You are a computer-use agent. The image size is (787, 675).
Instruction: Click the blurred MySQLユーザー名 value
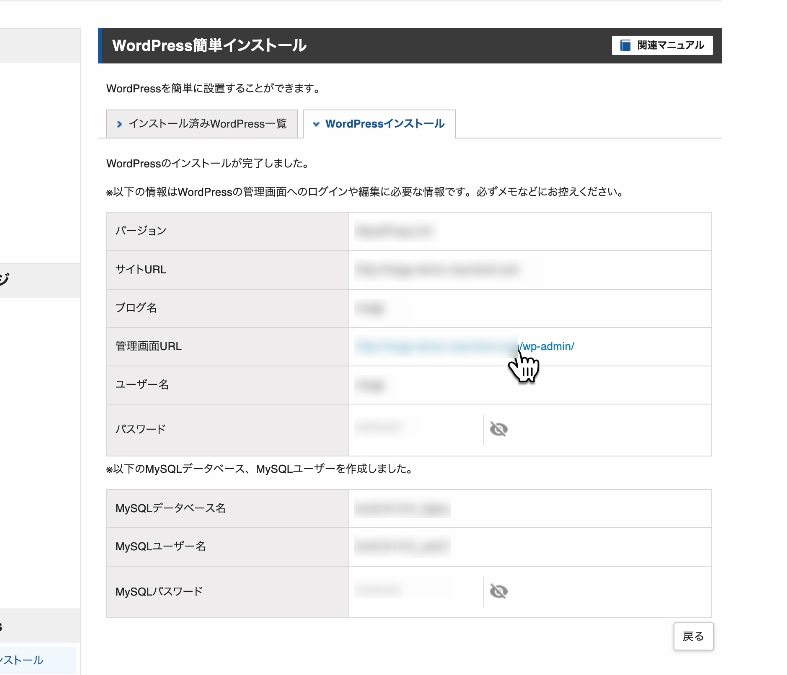(x=402, y=547)
